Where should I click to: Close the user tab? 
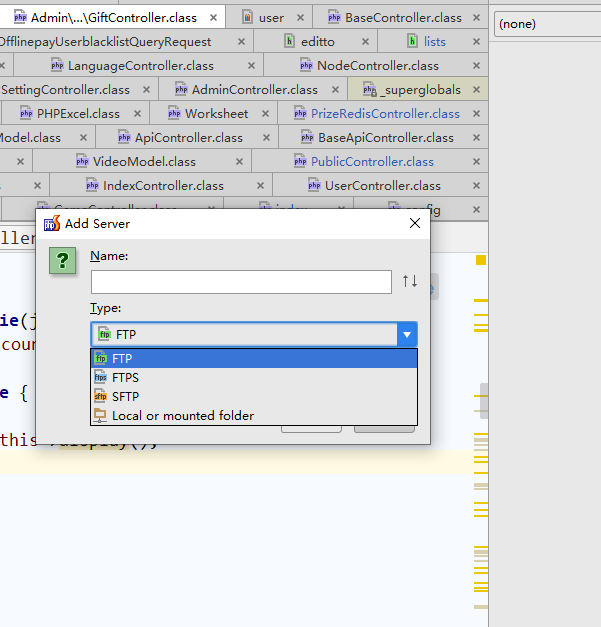[x=300, y=18]
